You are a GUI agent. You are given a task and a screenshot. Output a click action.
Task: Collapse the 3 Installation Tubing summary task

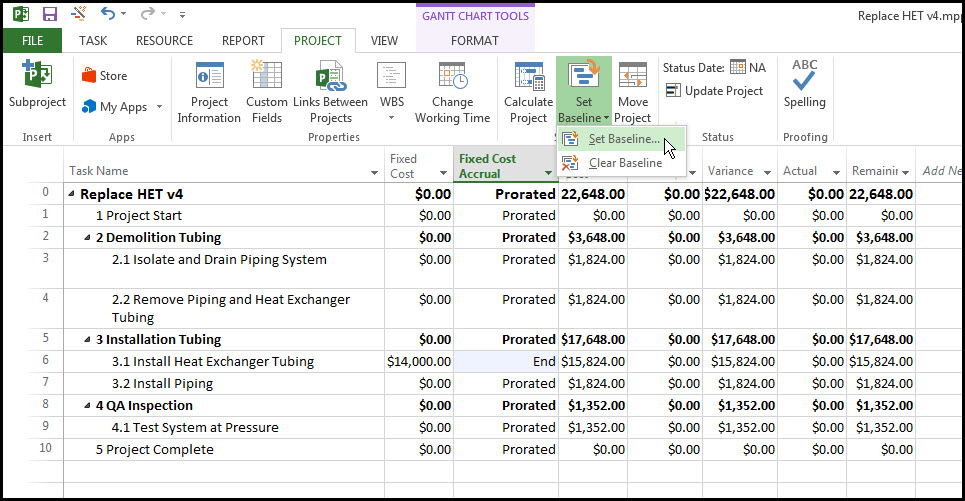point(87,340)
